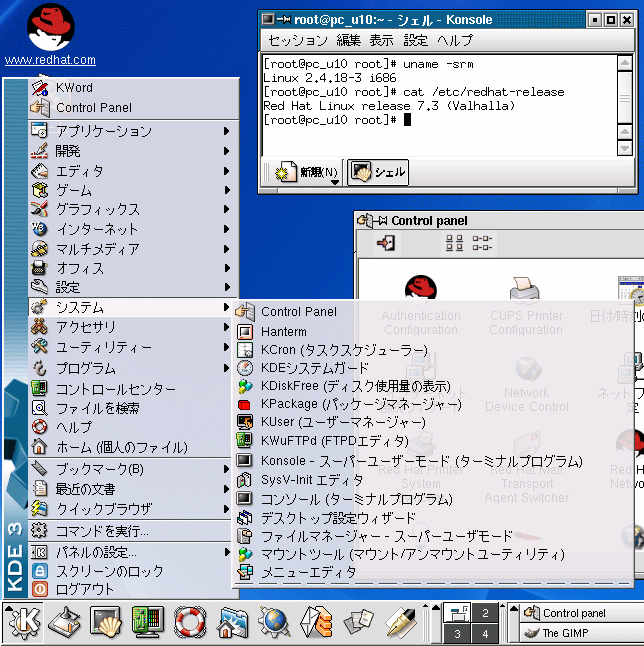Image resolution: width=644 pixels, height=646 pixels.
Task: Open メニューエディタ entry
Action: pyautogui.click(x=433, y=572)
